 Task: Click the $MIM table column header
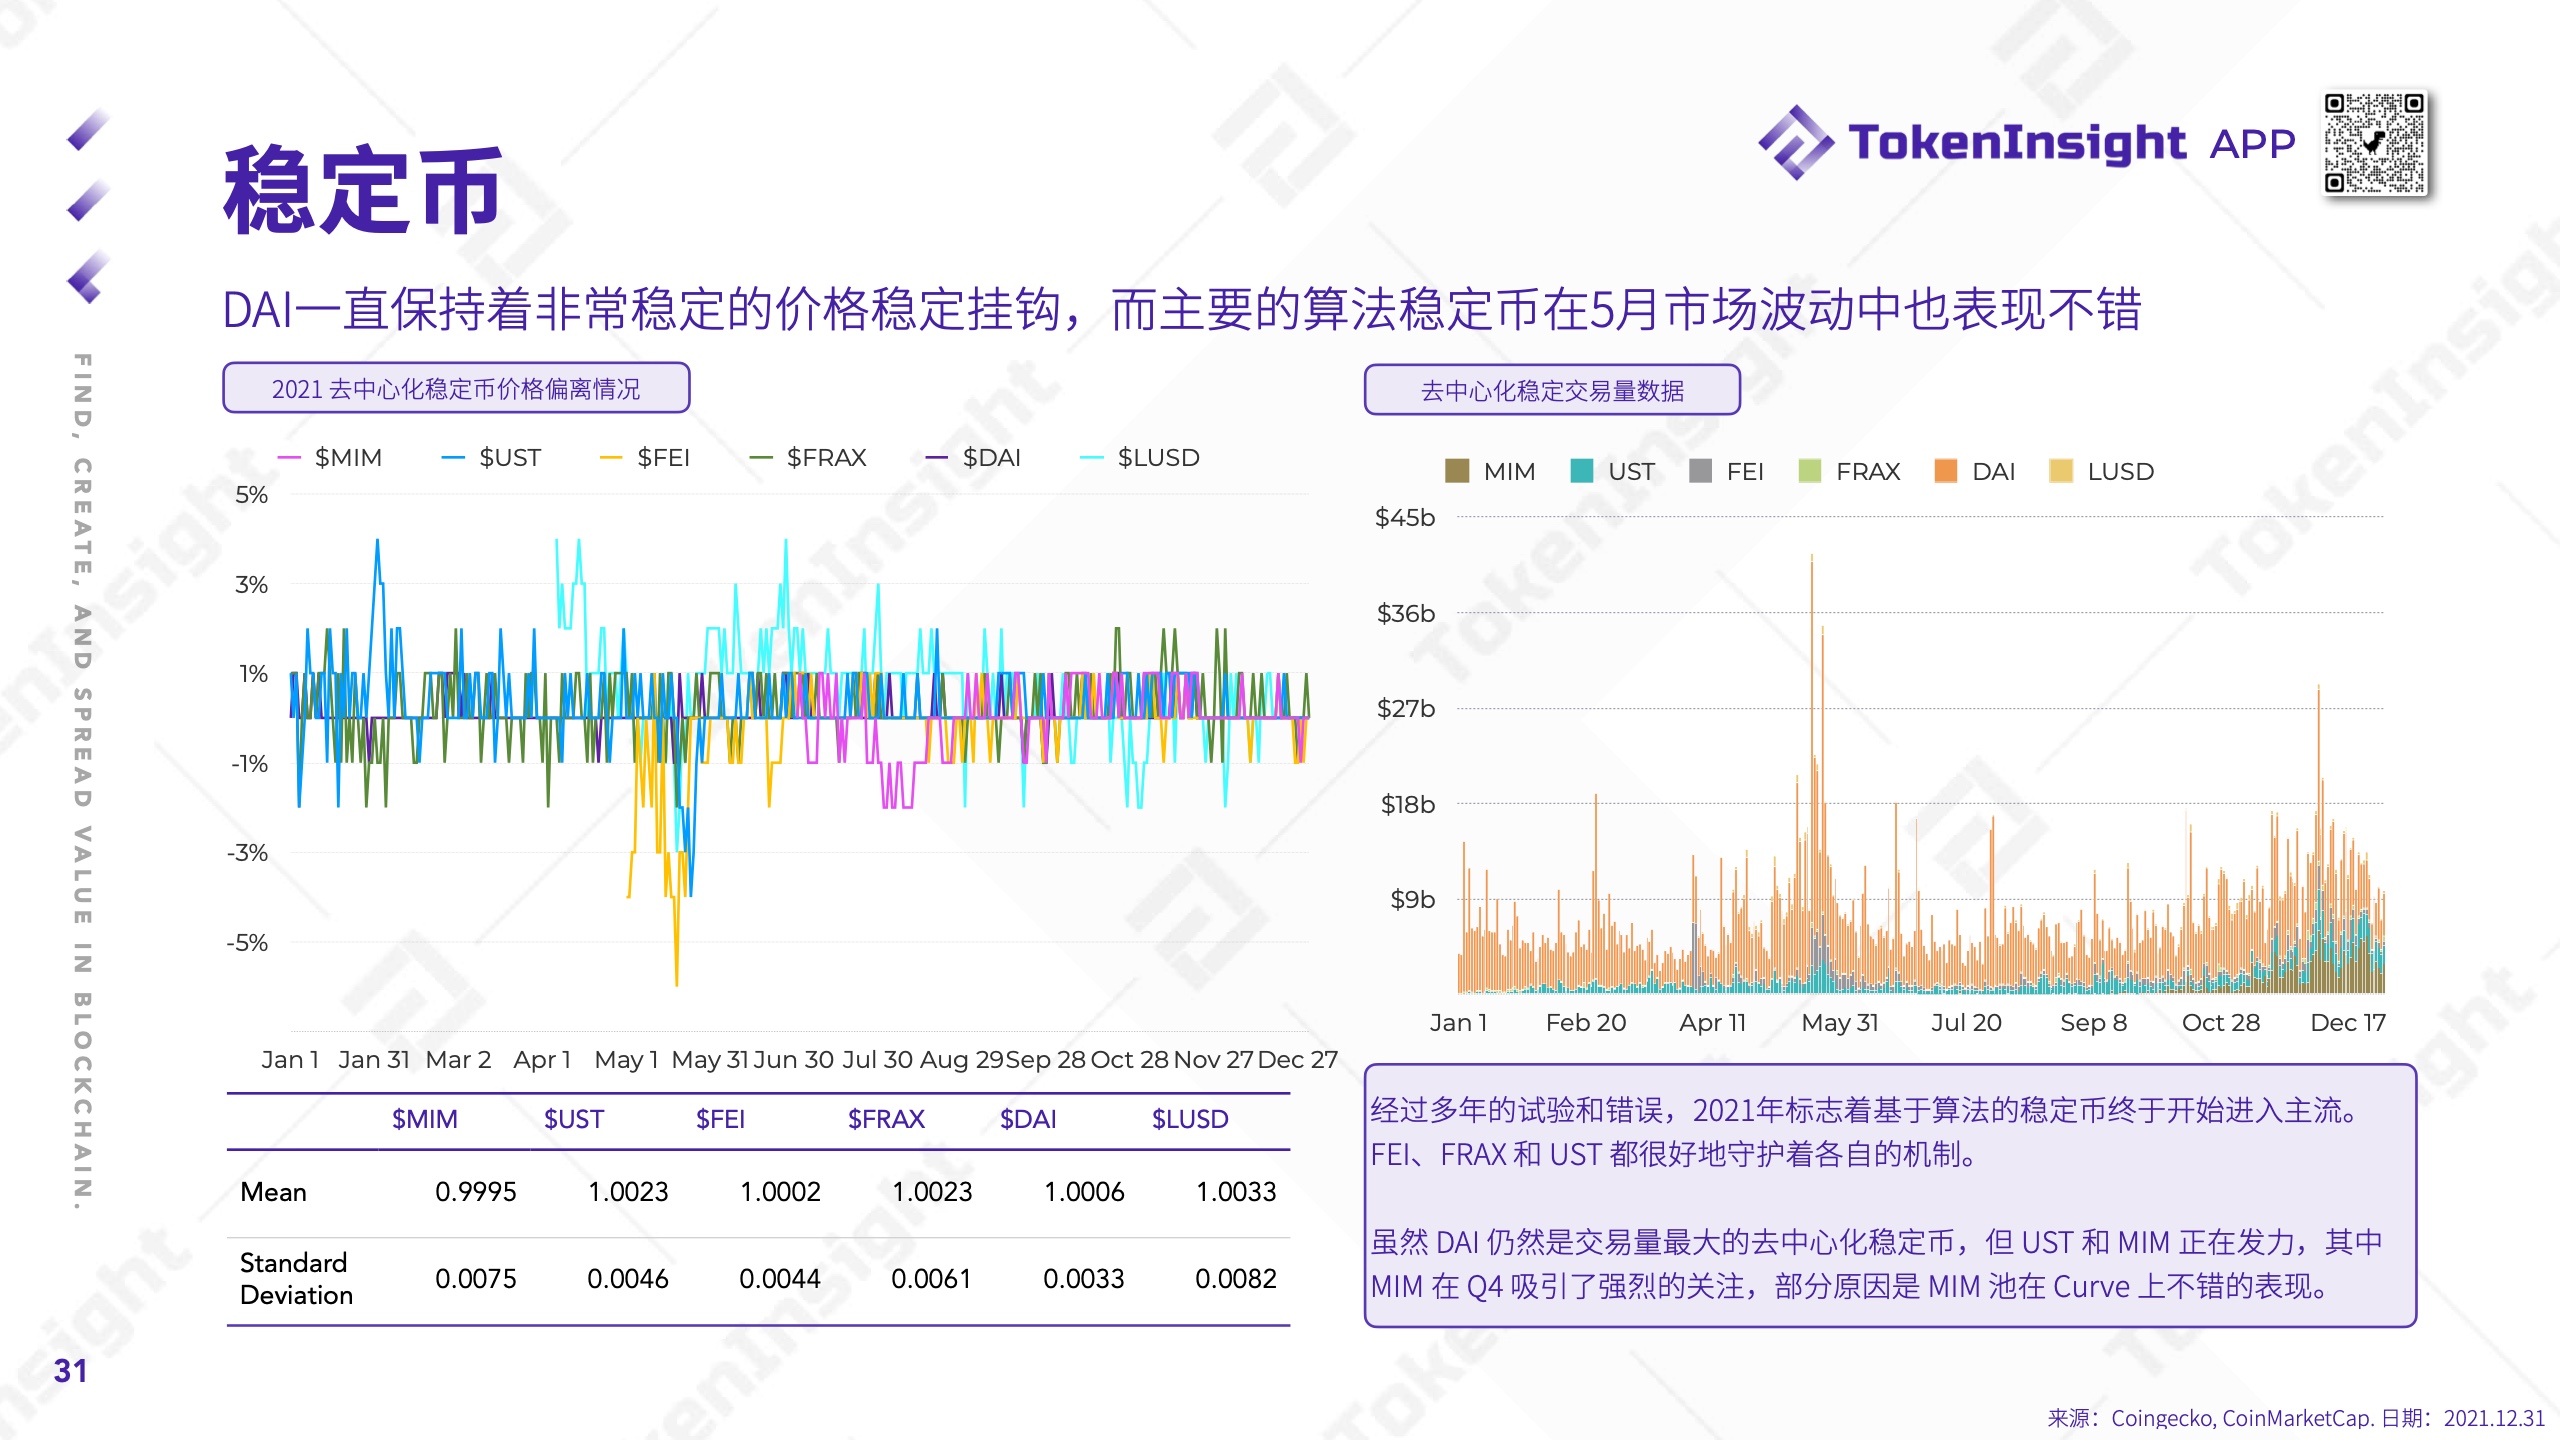click(x=424, y=1119)
